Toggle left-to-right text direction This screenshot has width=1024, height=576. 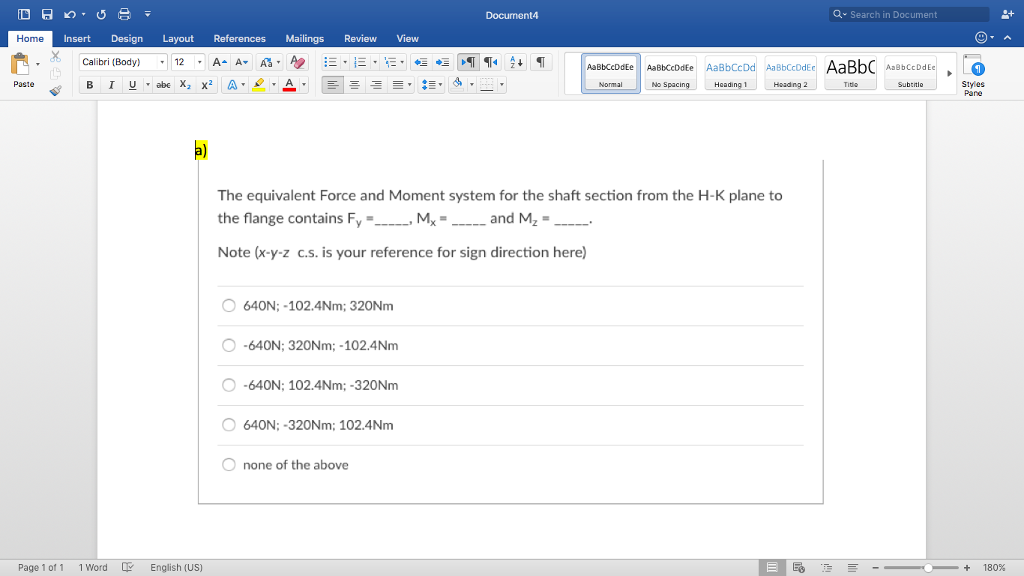click(468, 62)
